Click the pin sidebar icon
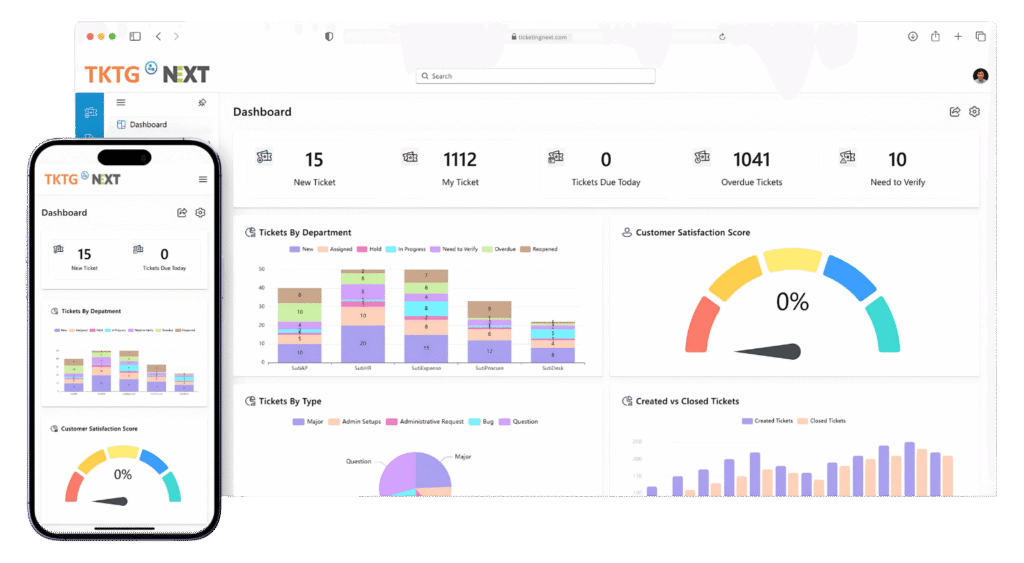 [x=202, y=102]
